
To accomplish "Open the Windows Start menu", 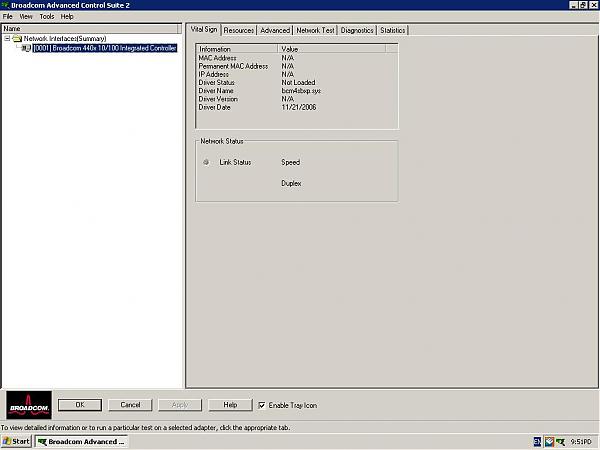I will 16,442.
